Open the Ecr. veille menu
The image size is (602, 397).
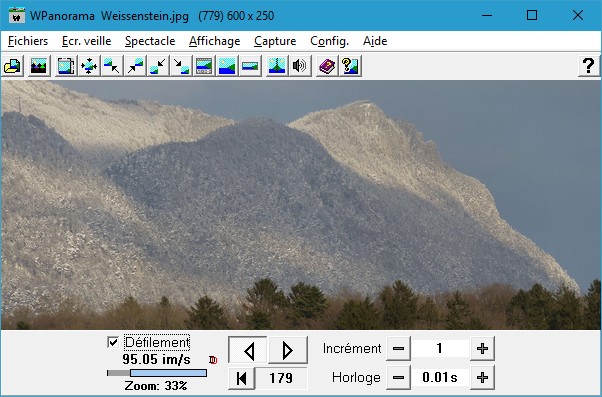[x=86, y=41]
